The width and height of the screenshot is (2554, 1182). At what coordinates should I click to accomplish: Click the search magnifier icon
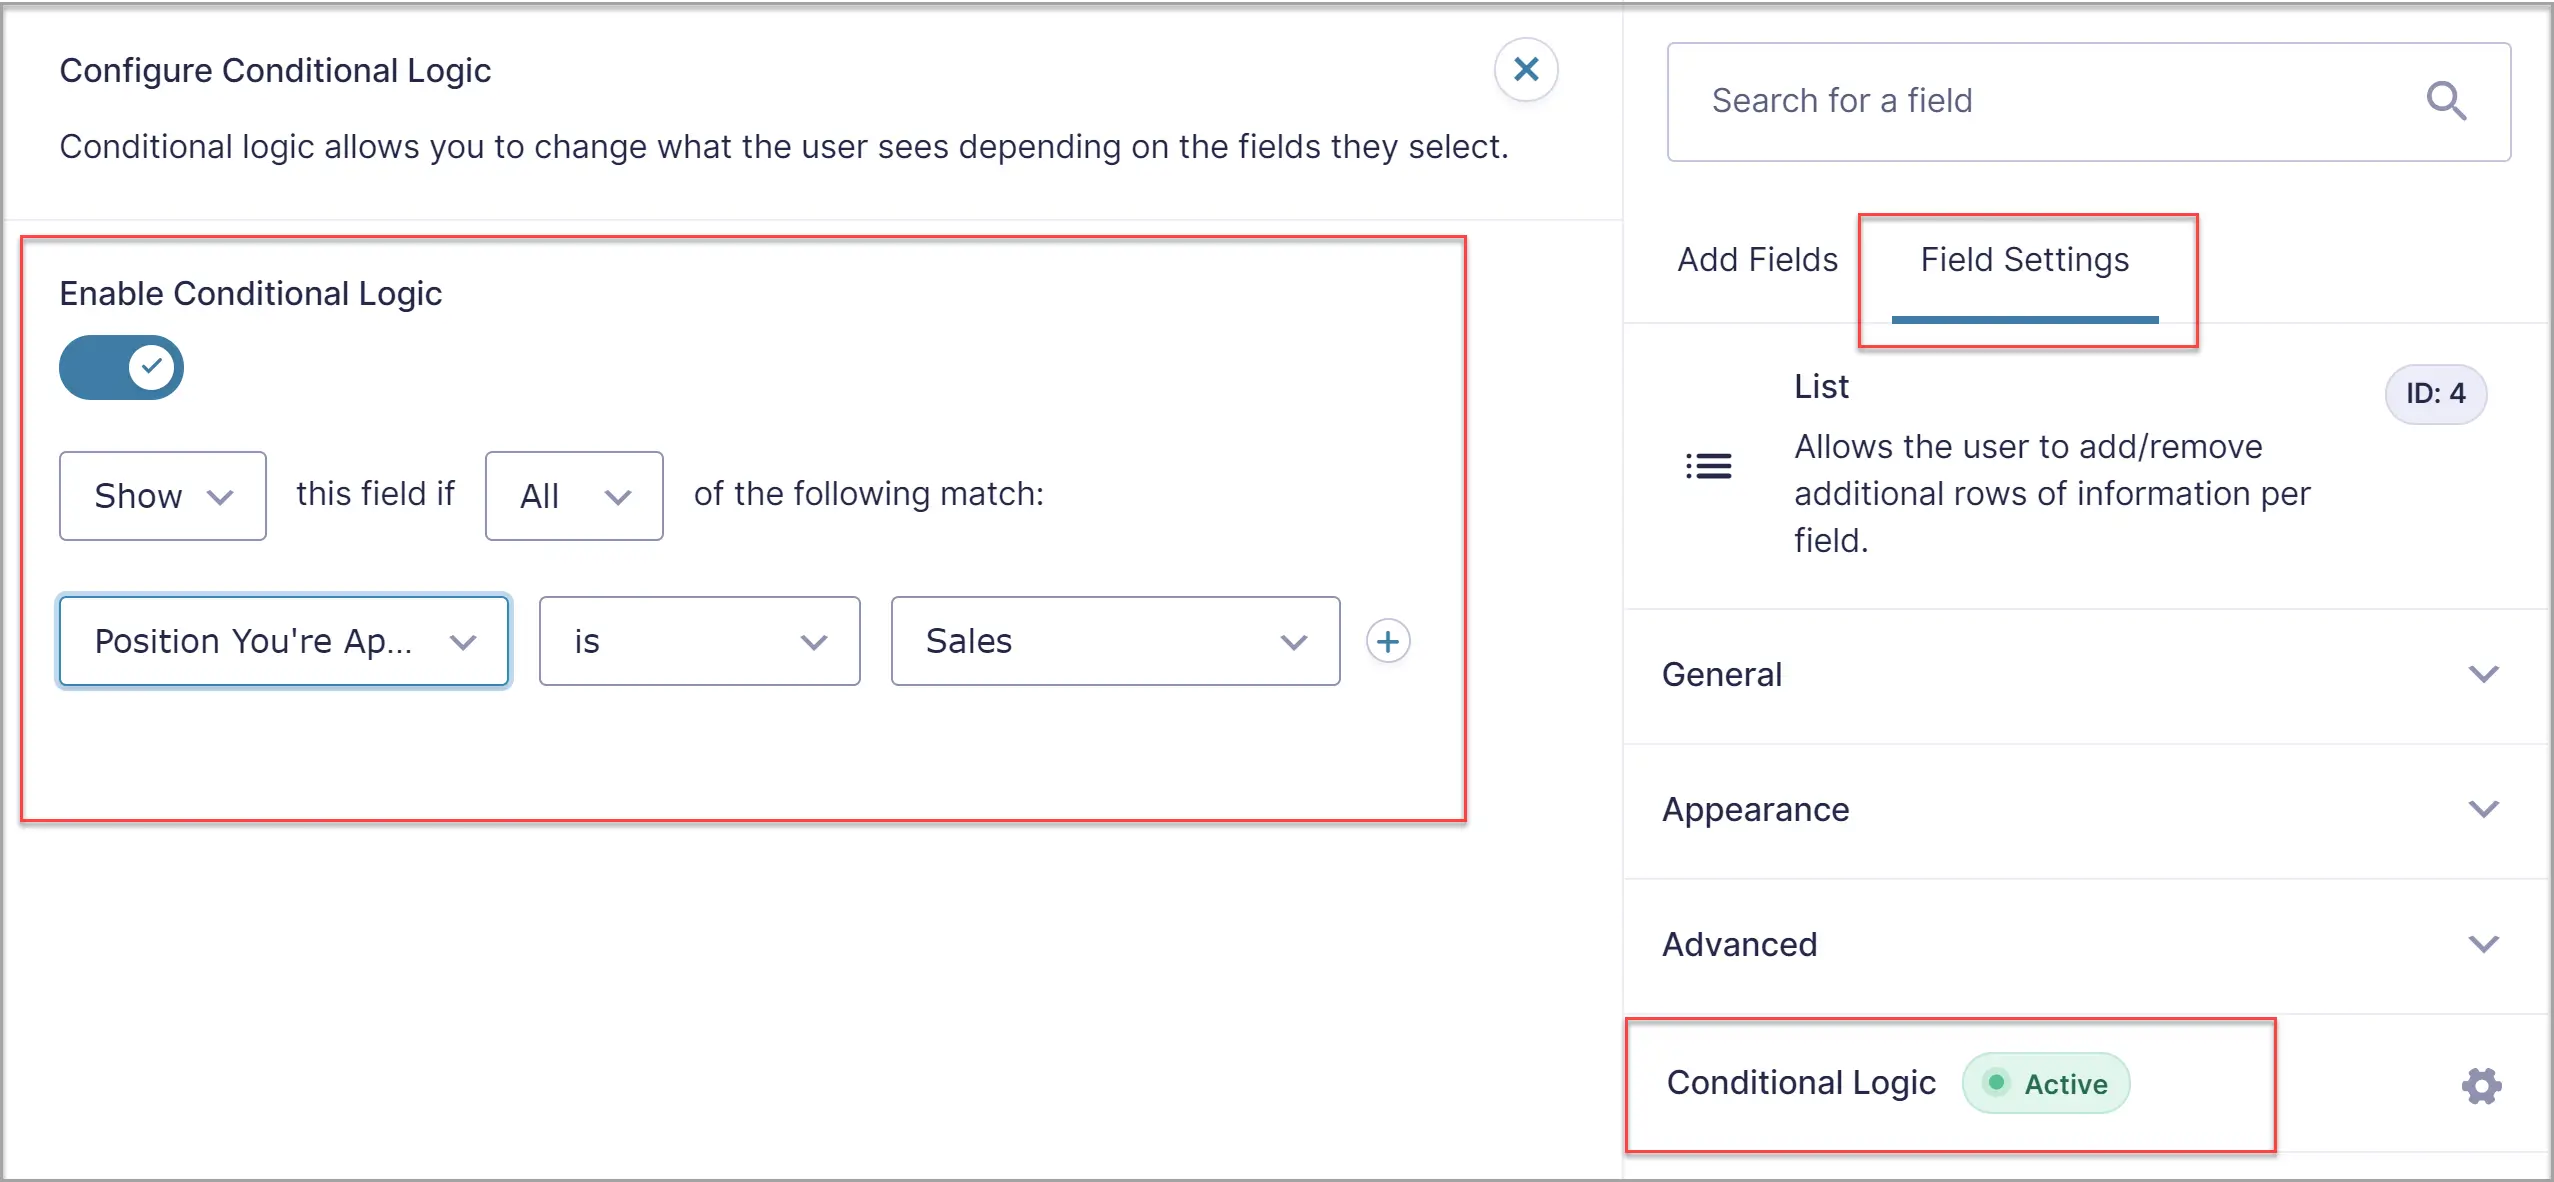[2445, 101]
